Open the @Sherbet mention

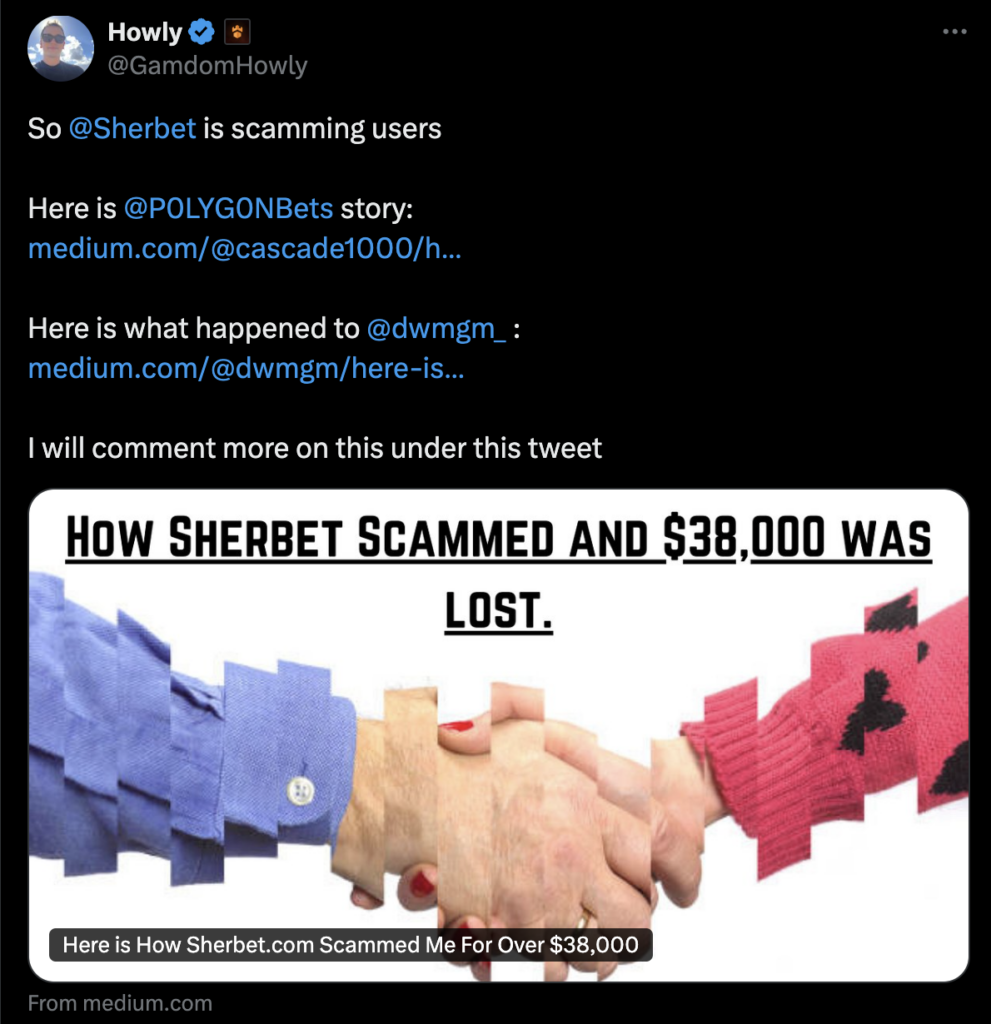click(132, 129)
